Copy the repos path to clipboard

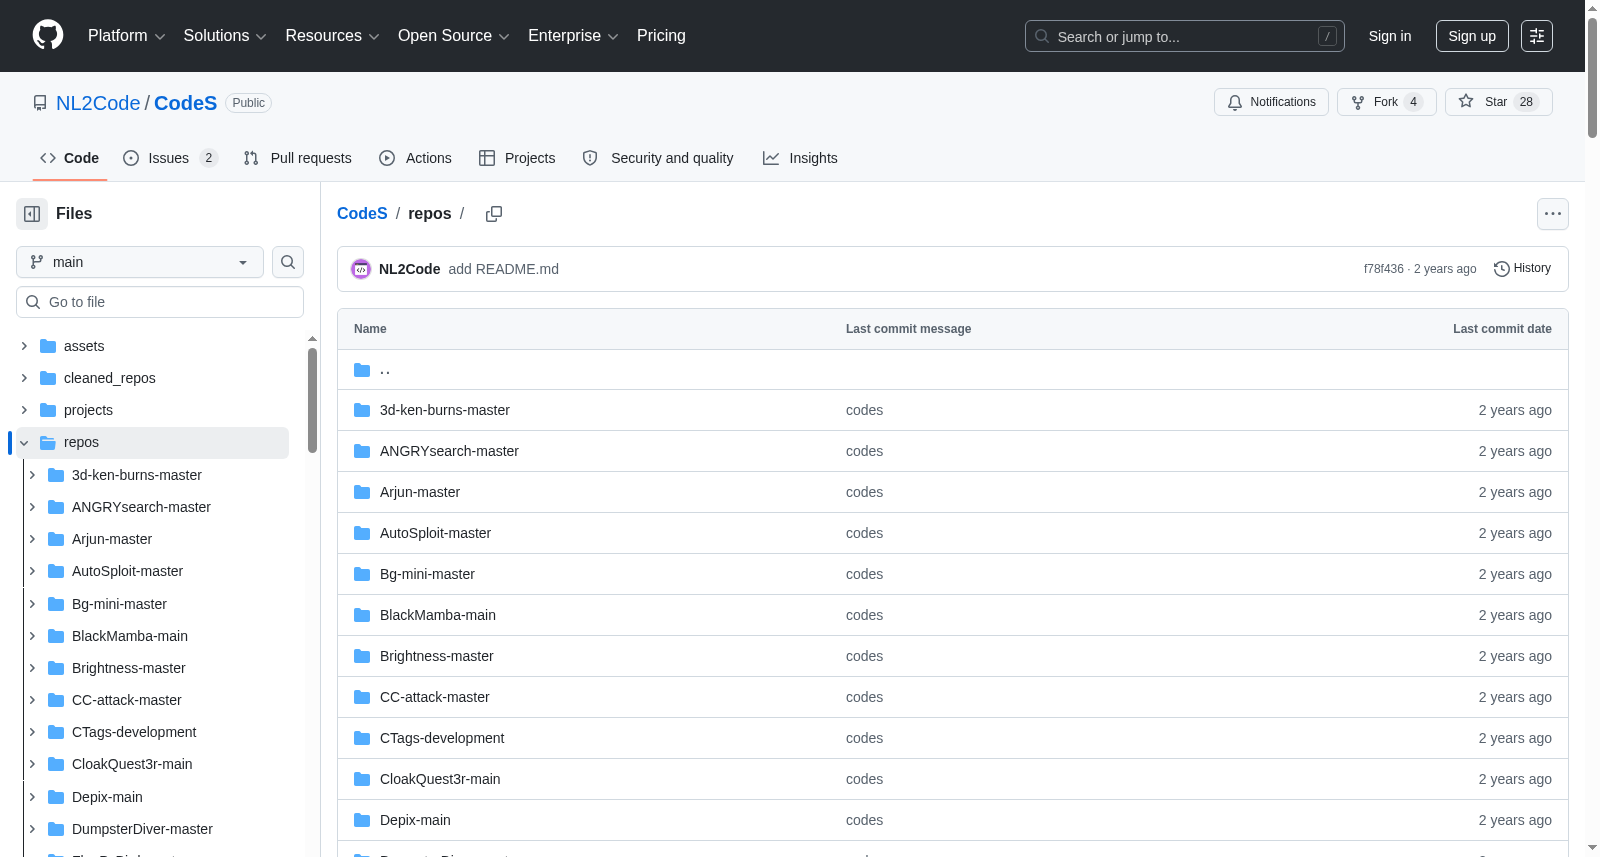coord(494,214)
